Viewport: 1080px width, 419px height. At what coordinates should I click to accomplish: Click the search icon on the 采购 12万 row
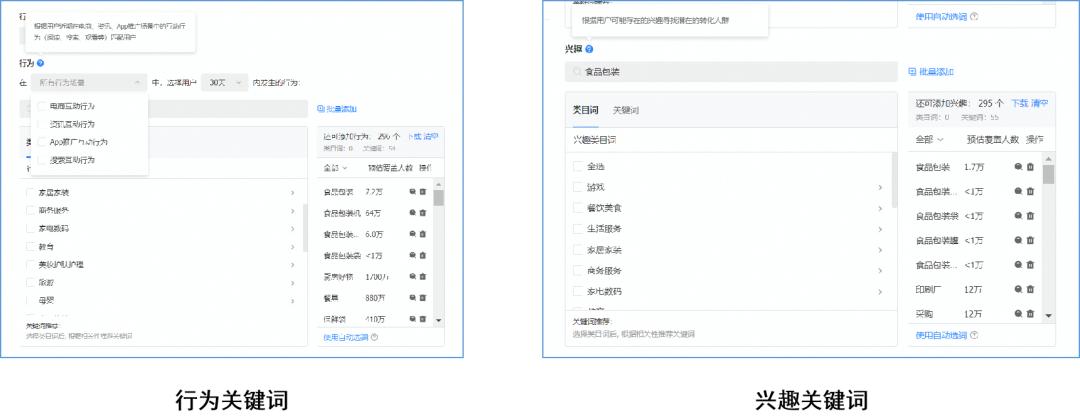1018,314
